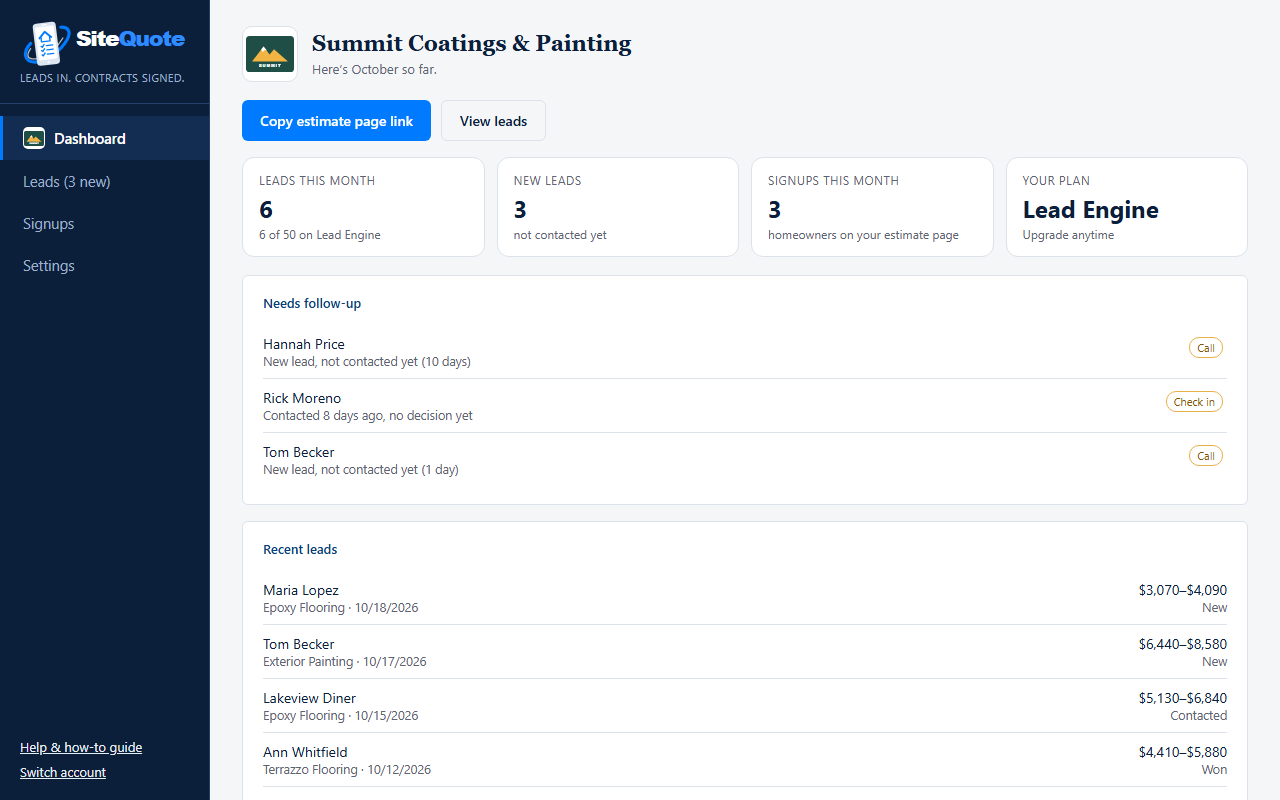Click the New status for Maria Lopez
Screen dimensions: 1280x800
(1214, 608)
